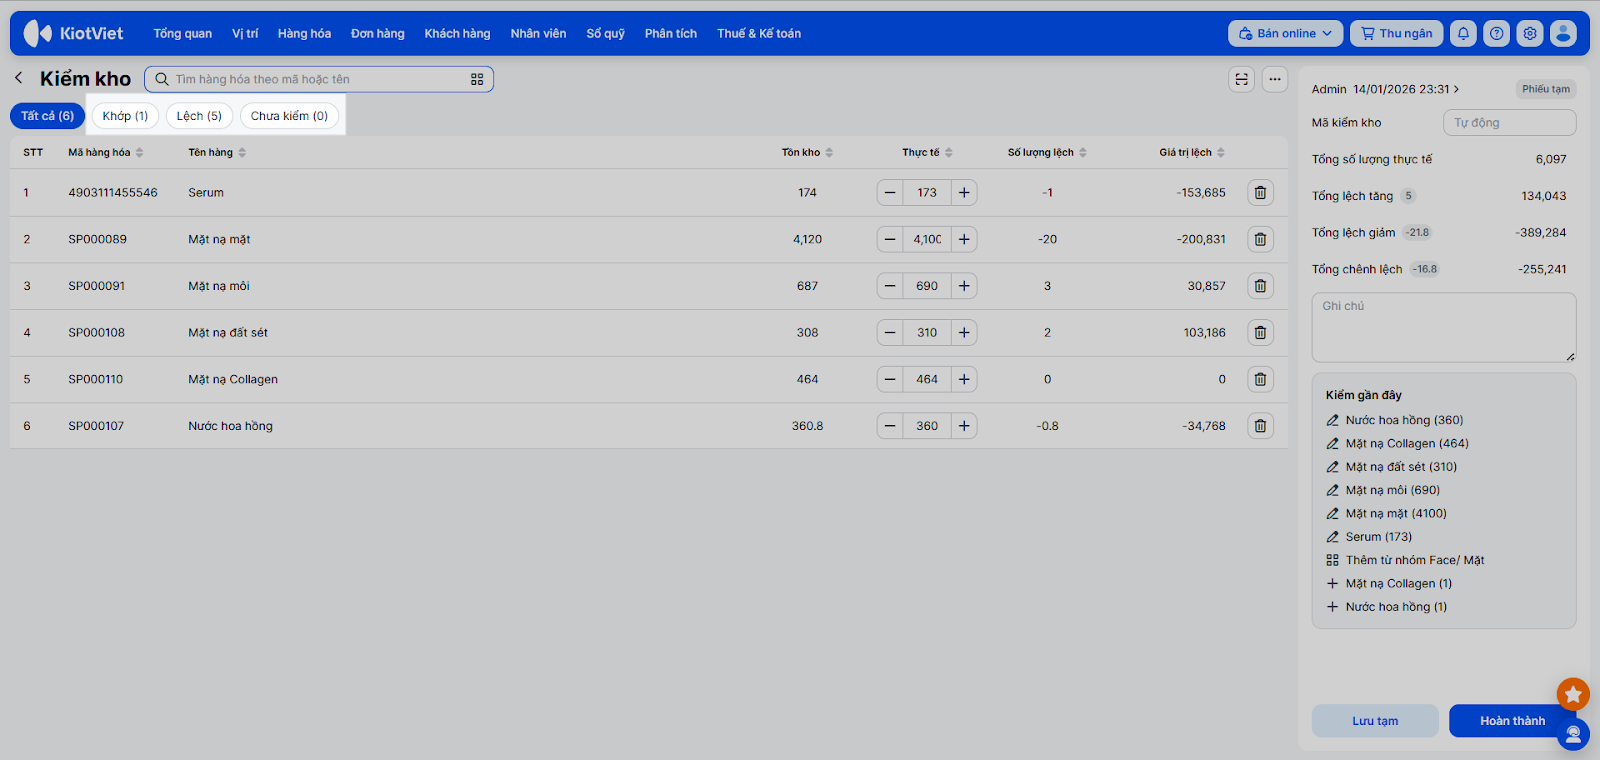Open the Vị trí menu
This screenshot has width=1600, height=760.
click(x=245, y=33)
